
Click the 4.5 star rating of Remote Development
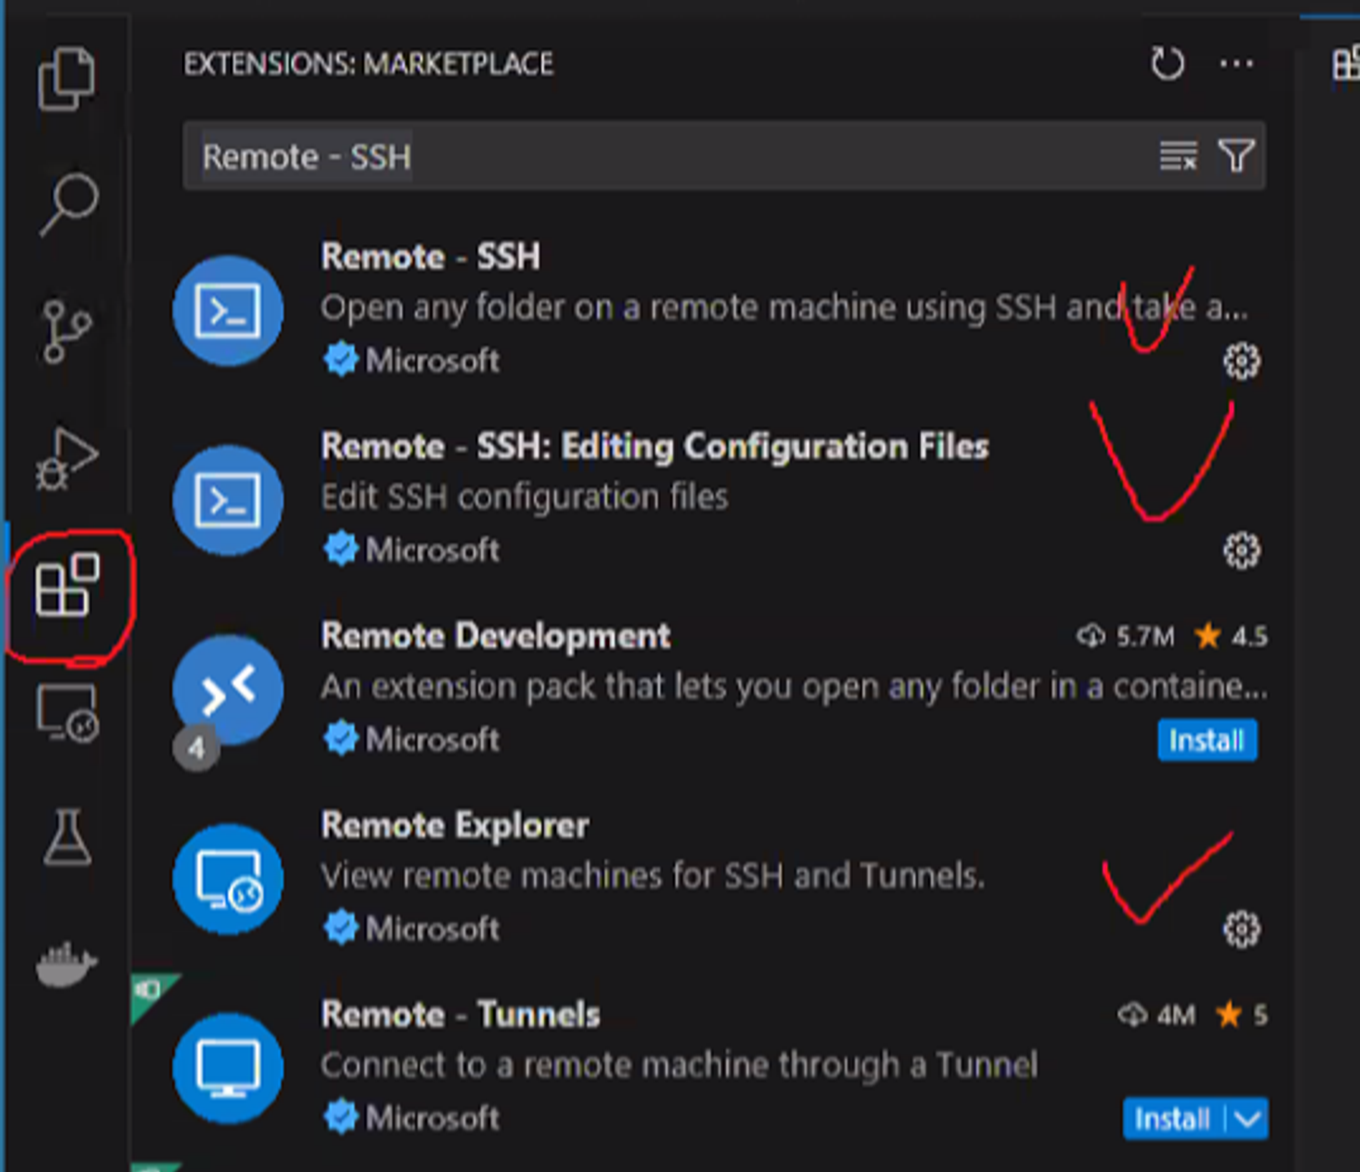tap(1231, 636)
